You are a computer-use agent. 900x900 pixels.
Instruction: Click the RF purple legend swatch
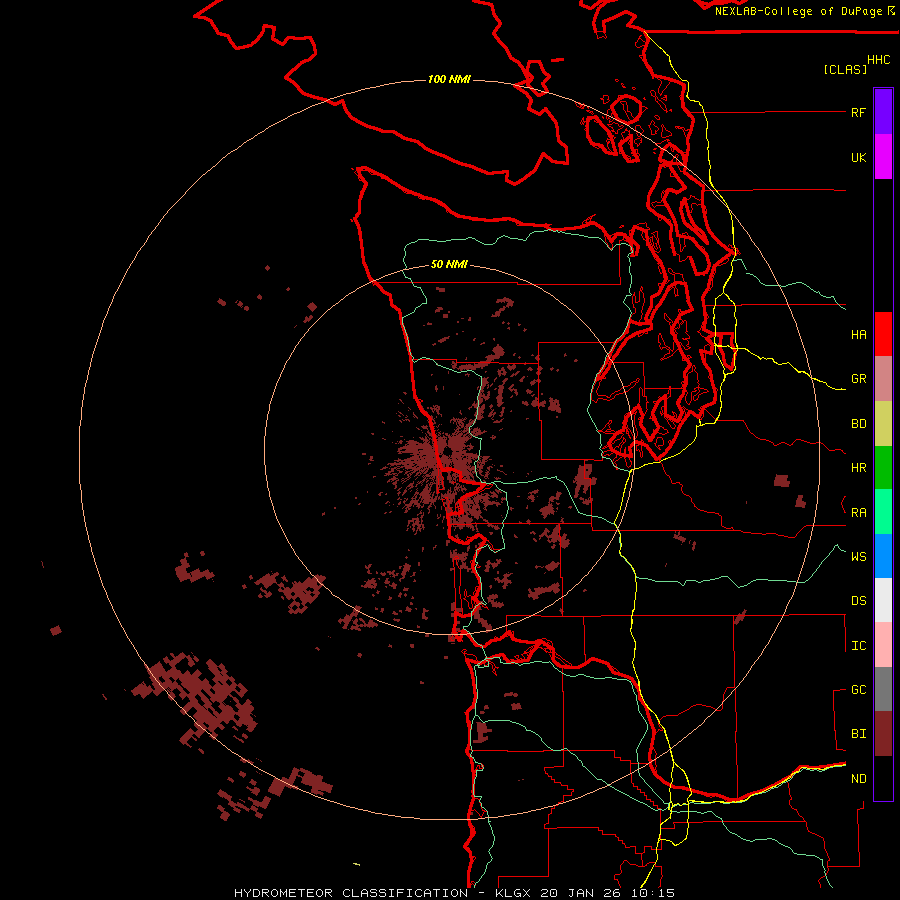click(x=883, y=112)
